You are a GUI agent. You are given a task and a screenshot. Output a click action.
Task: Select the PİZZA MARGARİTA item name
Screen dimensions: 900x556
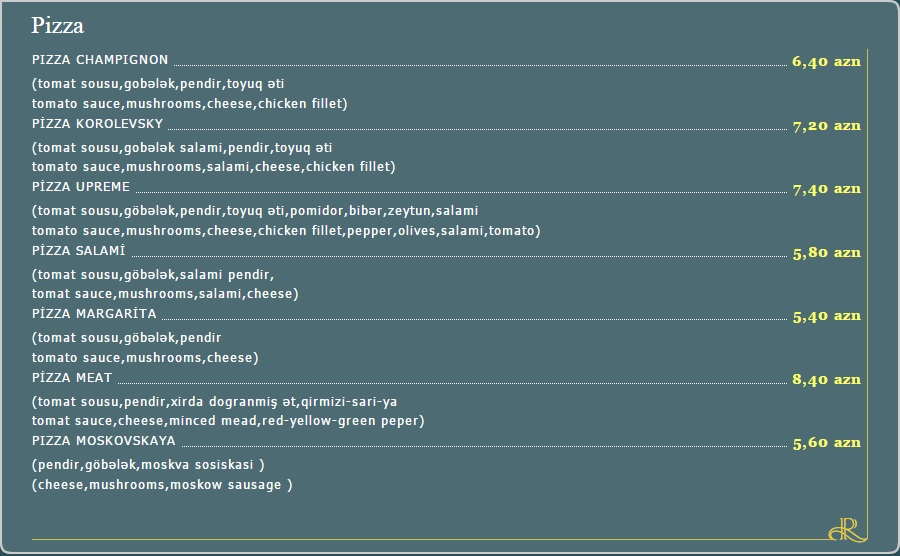click(x=94, y=313)
